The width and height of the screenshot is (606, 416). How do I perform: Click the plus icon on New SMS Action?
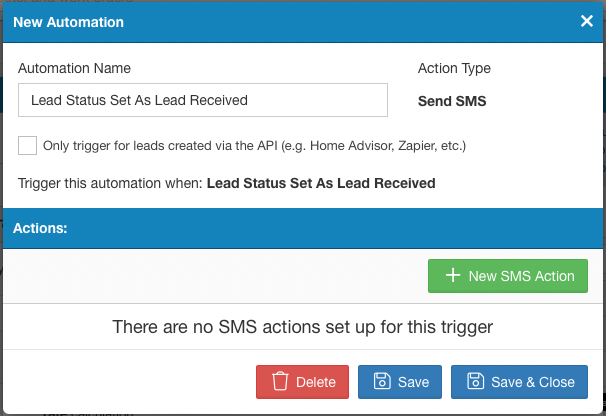point(453,276)
